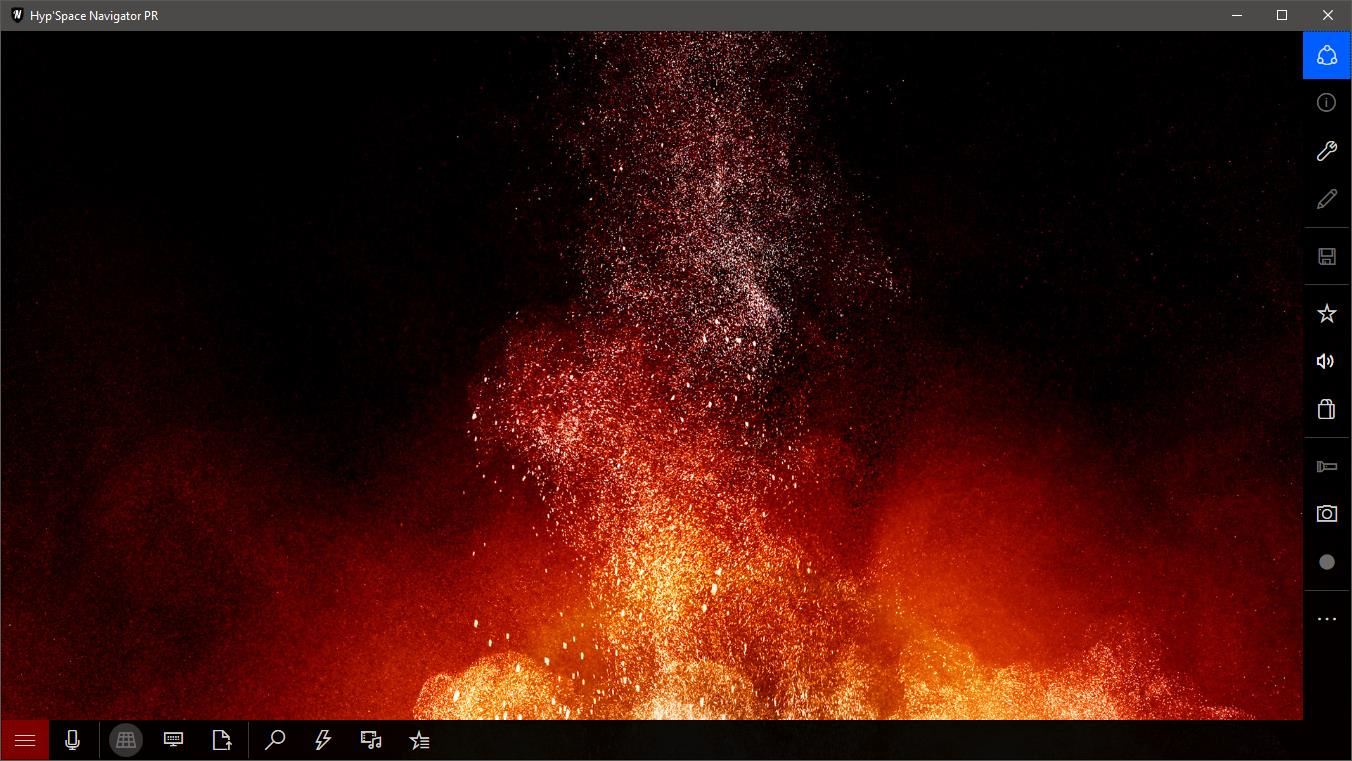Click the pencil edit icon

(x=1327, y=199)
